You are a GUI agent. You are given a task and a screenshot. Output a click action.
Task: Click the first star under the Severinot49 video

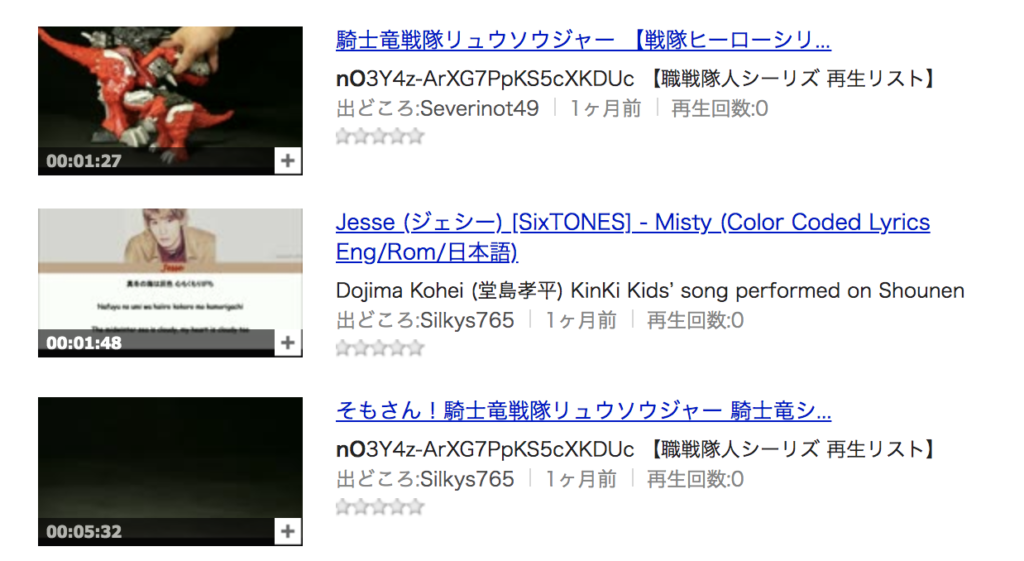pyautogui.click(x=344, y=136)
